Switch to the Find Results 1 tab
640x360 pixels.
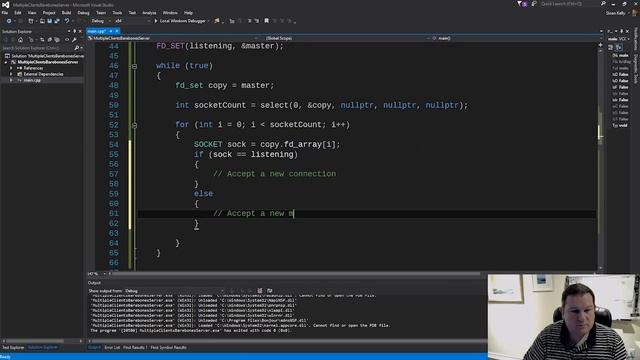135,347
